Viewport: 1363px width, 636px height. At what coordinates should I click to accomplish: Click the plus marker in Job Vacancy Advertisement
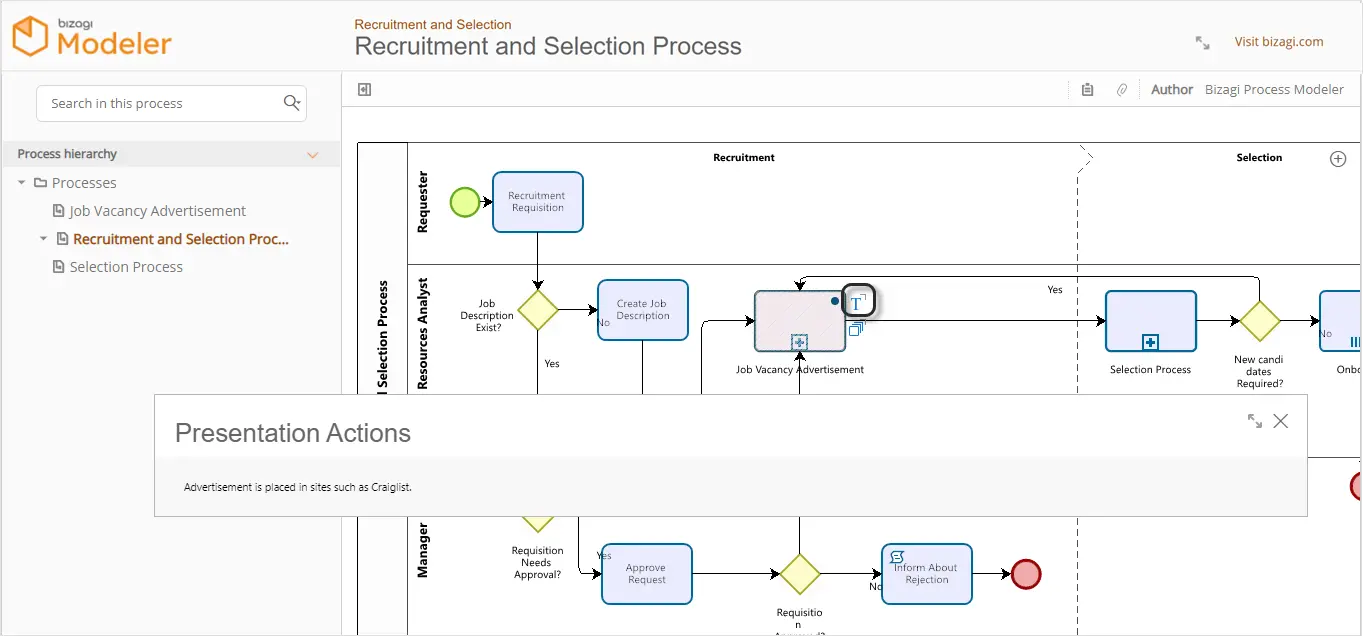[799, 342]
